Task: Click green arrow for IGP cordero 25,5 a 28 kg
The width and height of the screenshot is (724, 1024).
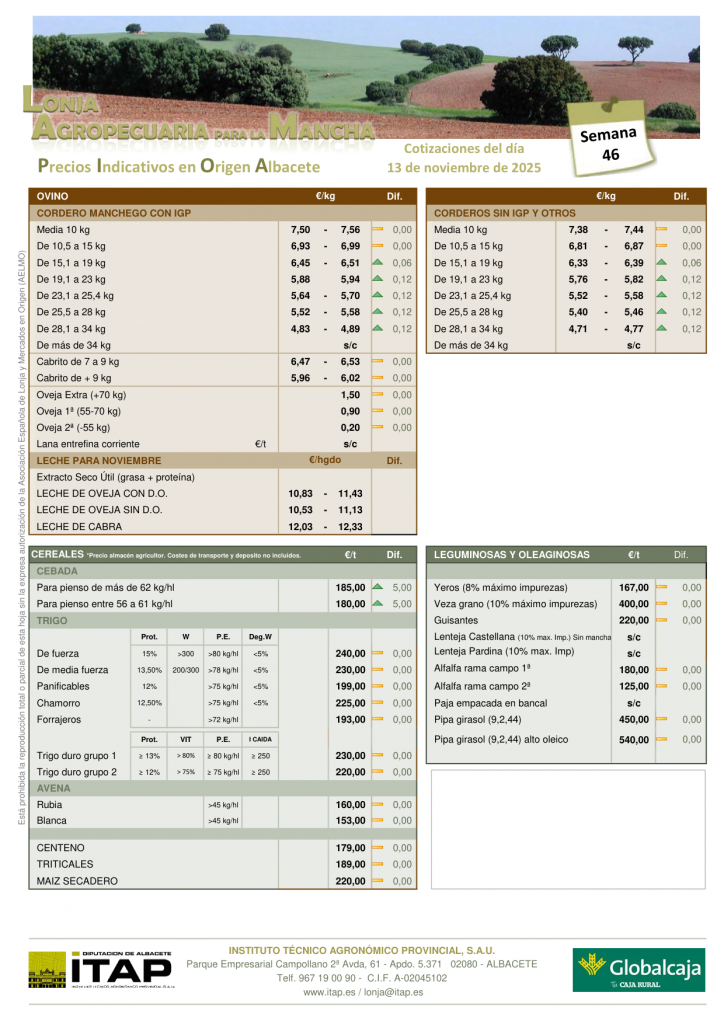Action: (378, 312)
